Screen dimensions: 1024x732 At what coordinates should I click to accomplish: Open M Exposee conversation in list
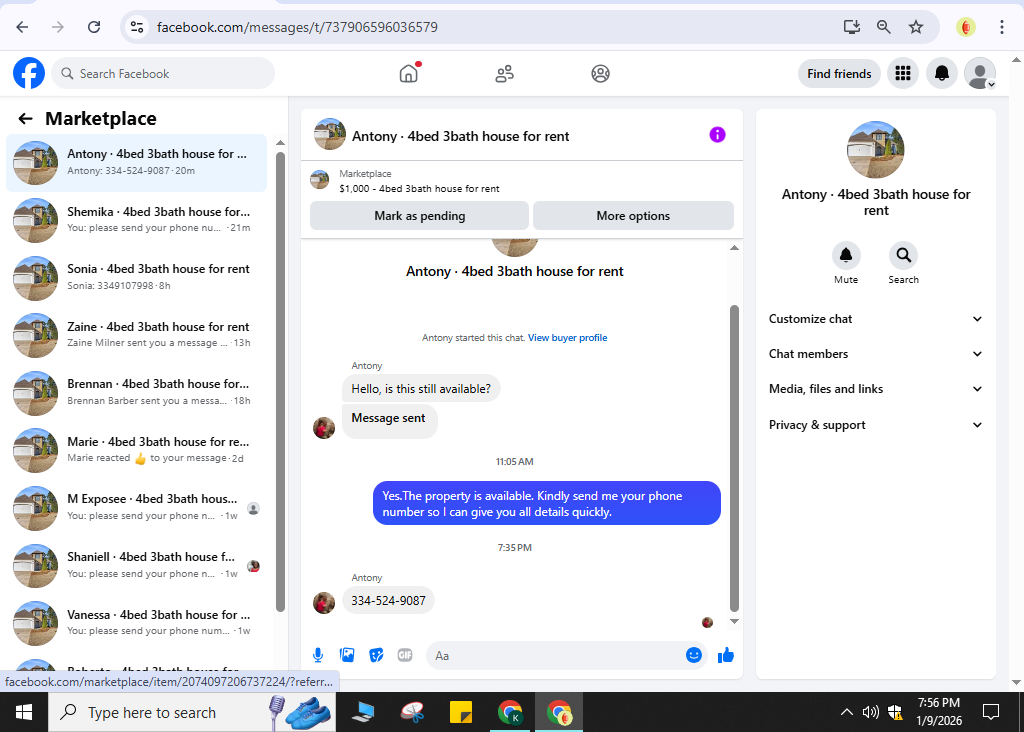coord(136,507)
